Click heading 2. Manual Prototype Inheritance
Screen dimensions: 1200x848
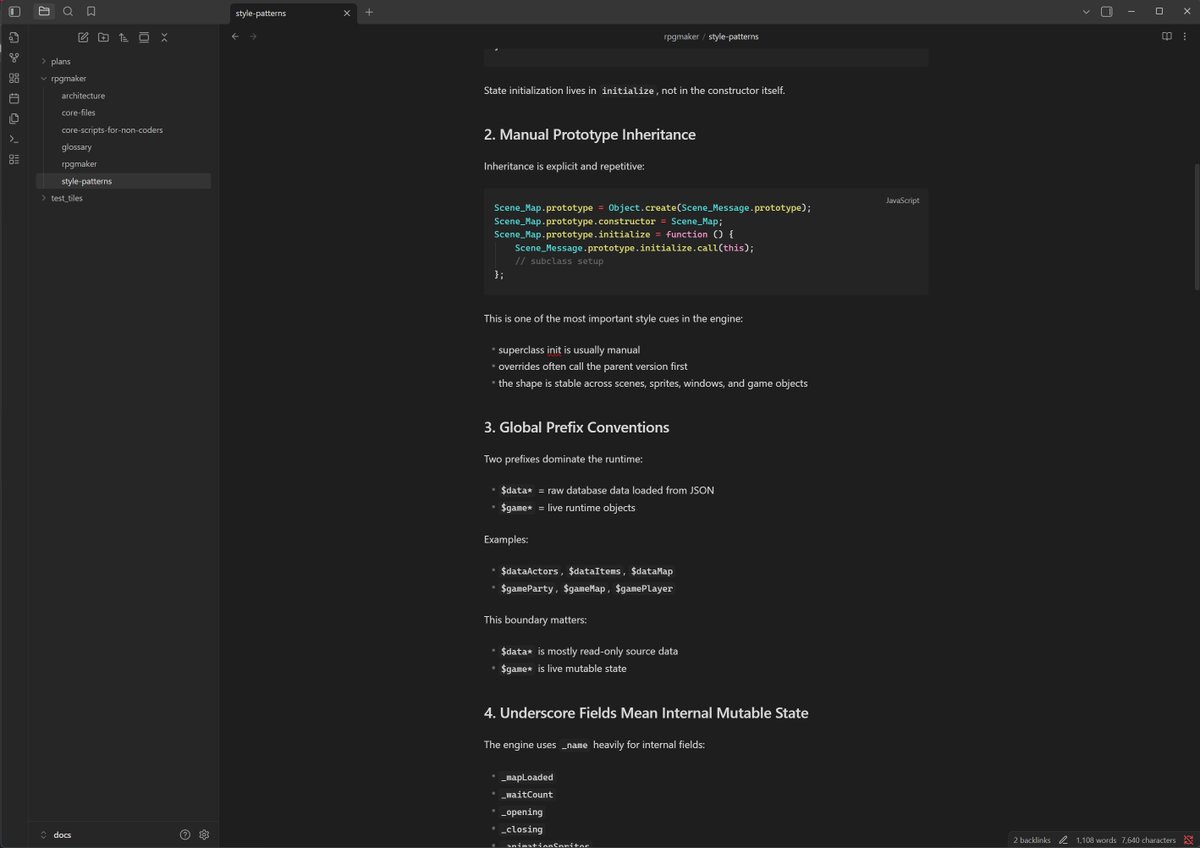click(x=590, y=134)
